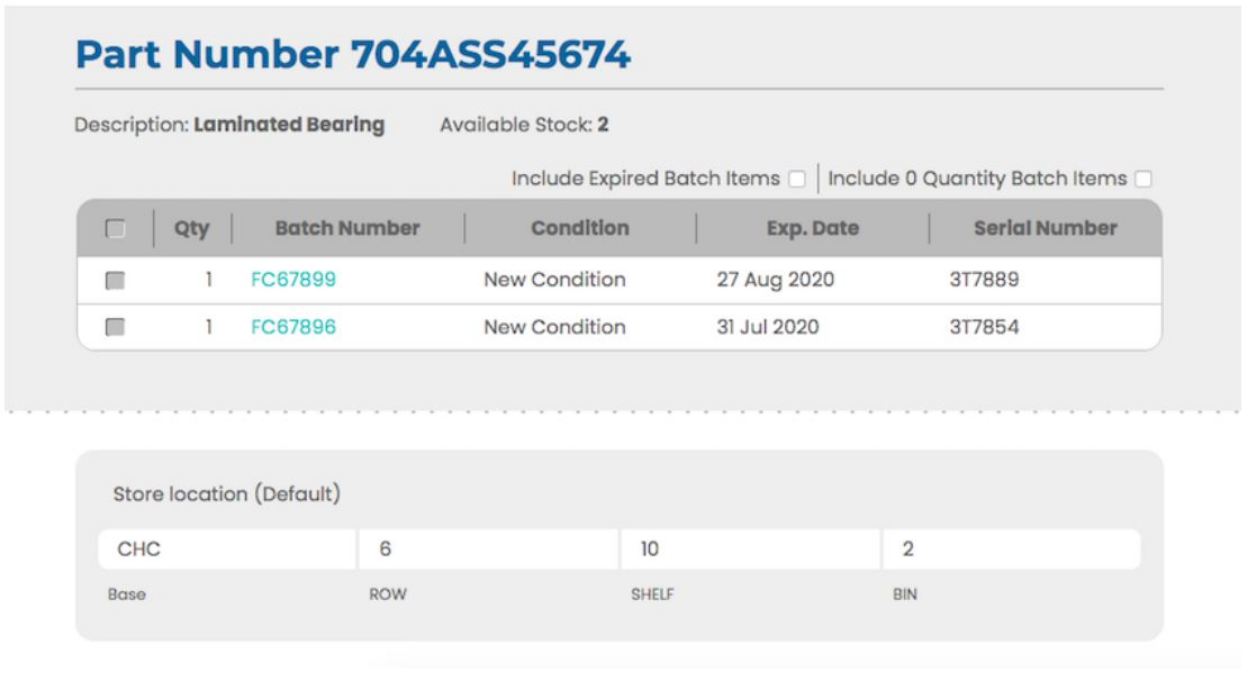Viewport: 1248px width, 673px height.
Task: Click the Serial Number column header
Action: point(1045,228)
